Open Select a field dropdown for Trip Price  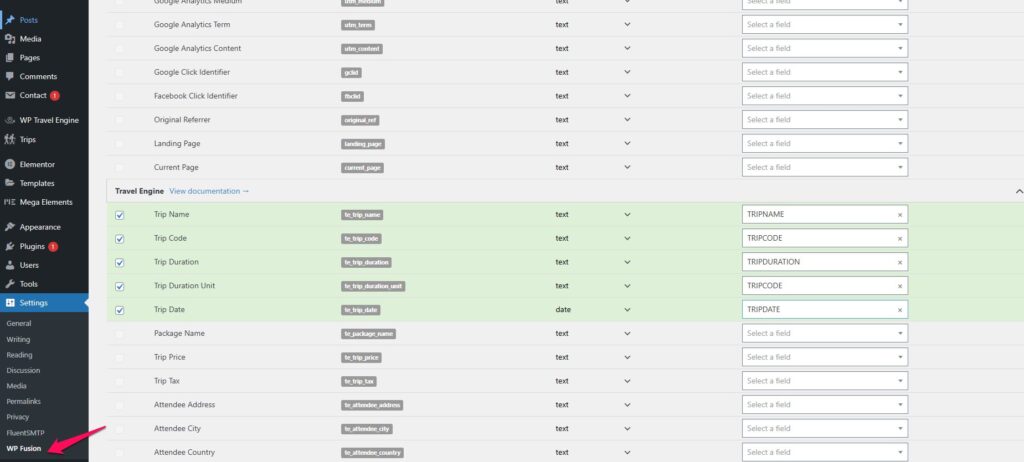825,357
